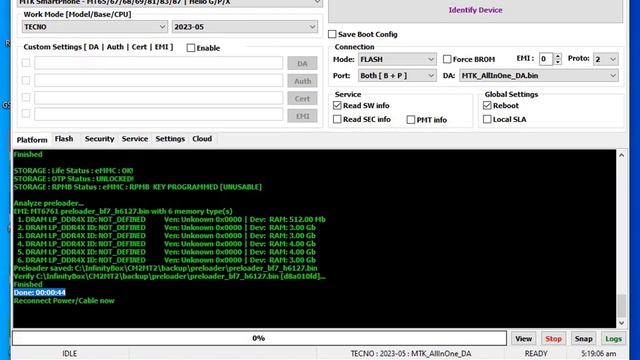Check PMT info option

[x=411, y=120]
